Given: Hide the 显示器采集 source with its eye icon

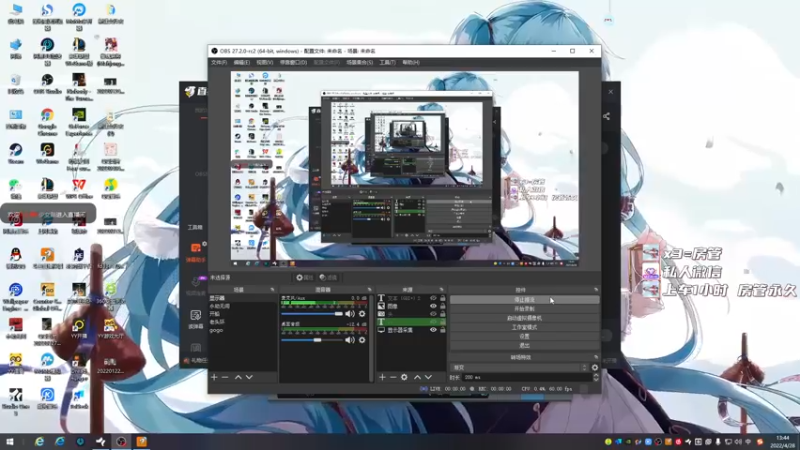Looking at the screenshot, I should [x=433, y=330].
